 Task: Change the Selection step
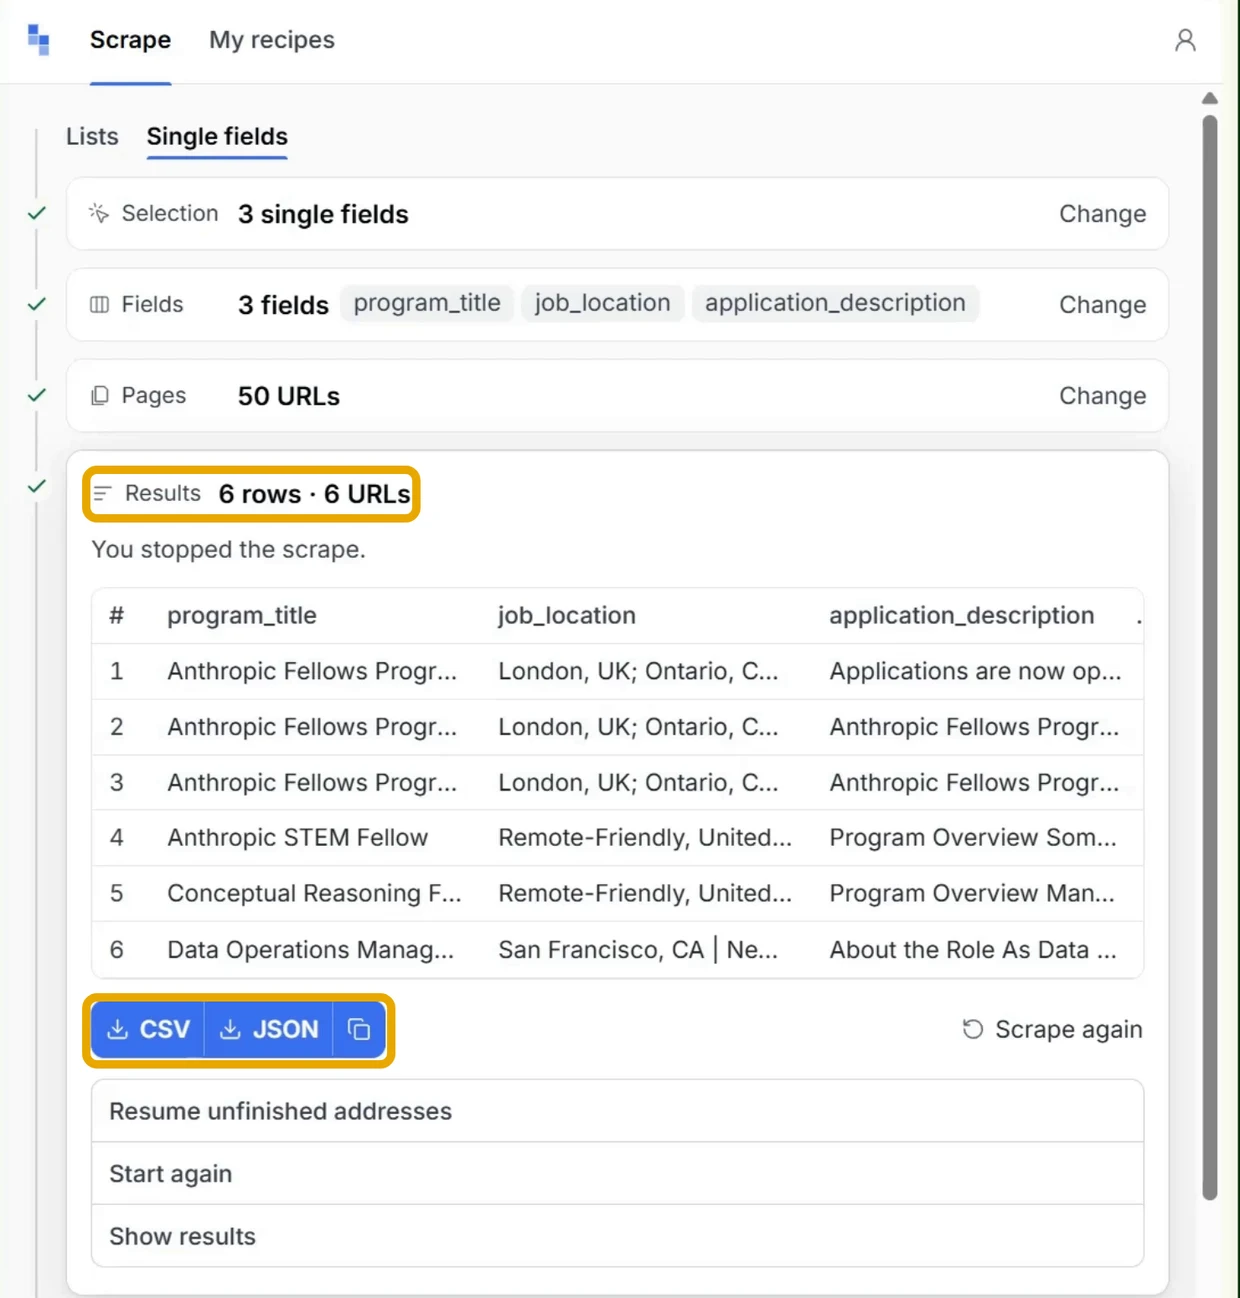click(x=1103, y=214)
